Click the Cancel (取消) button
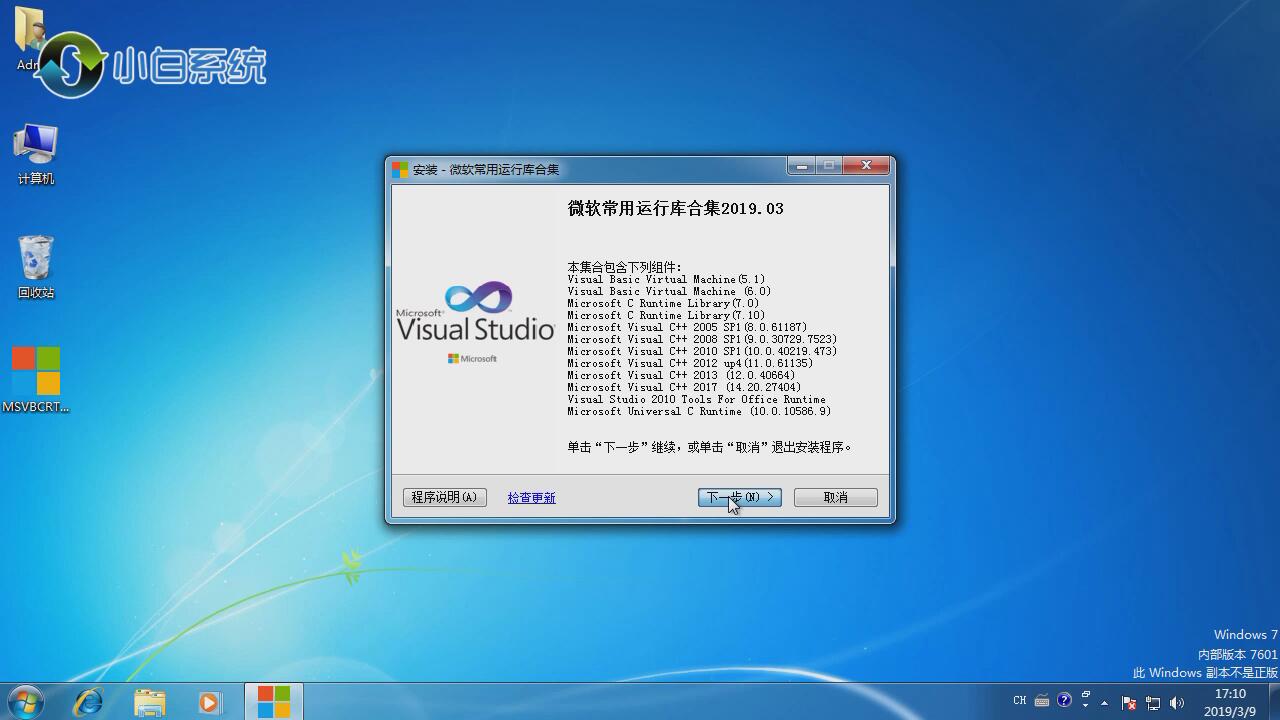This screenshot has width=1280, height=720. point(835,497)
